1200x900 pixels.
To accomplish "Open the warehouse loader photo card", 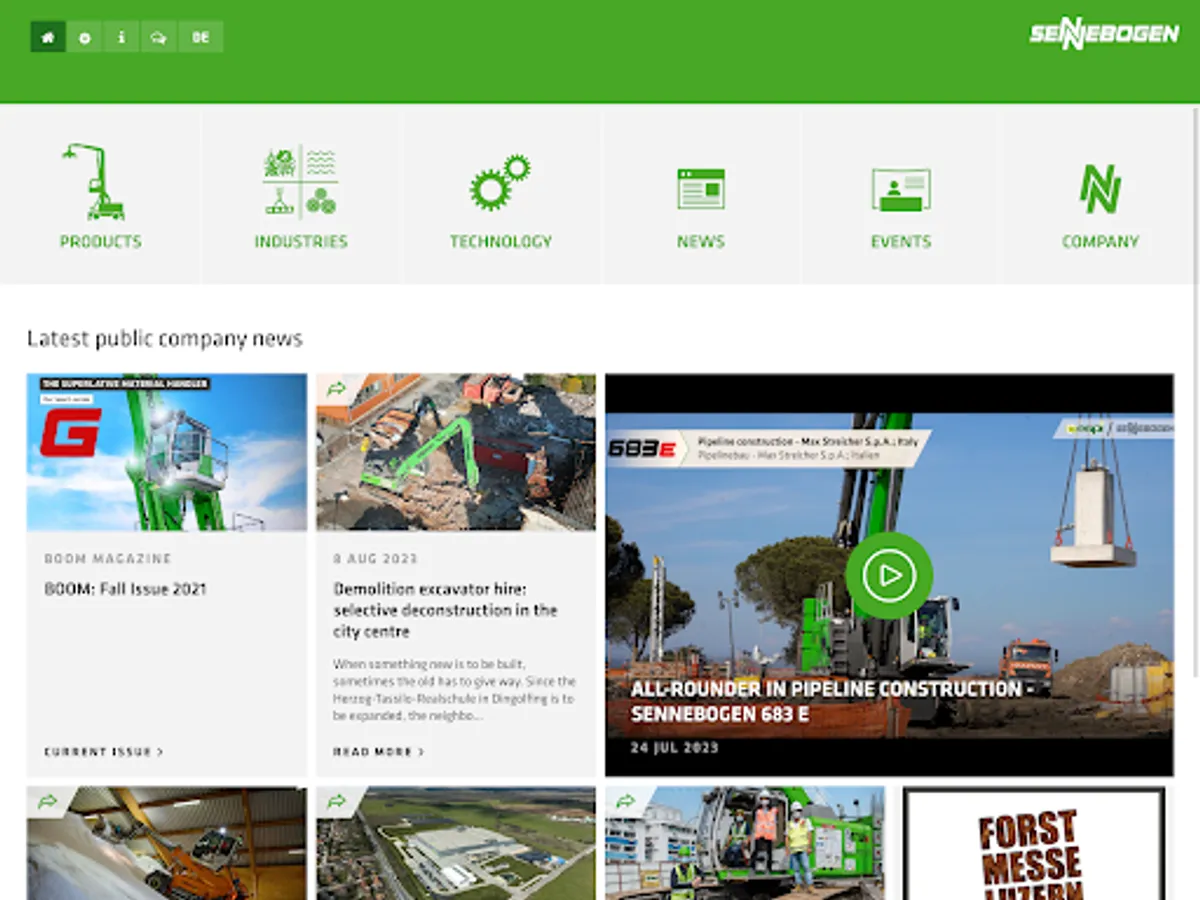I will coord(167,843).
